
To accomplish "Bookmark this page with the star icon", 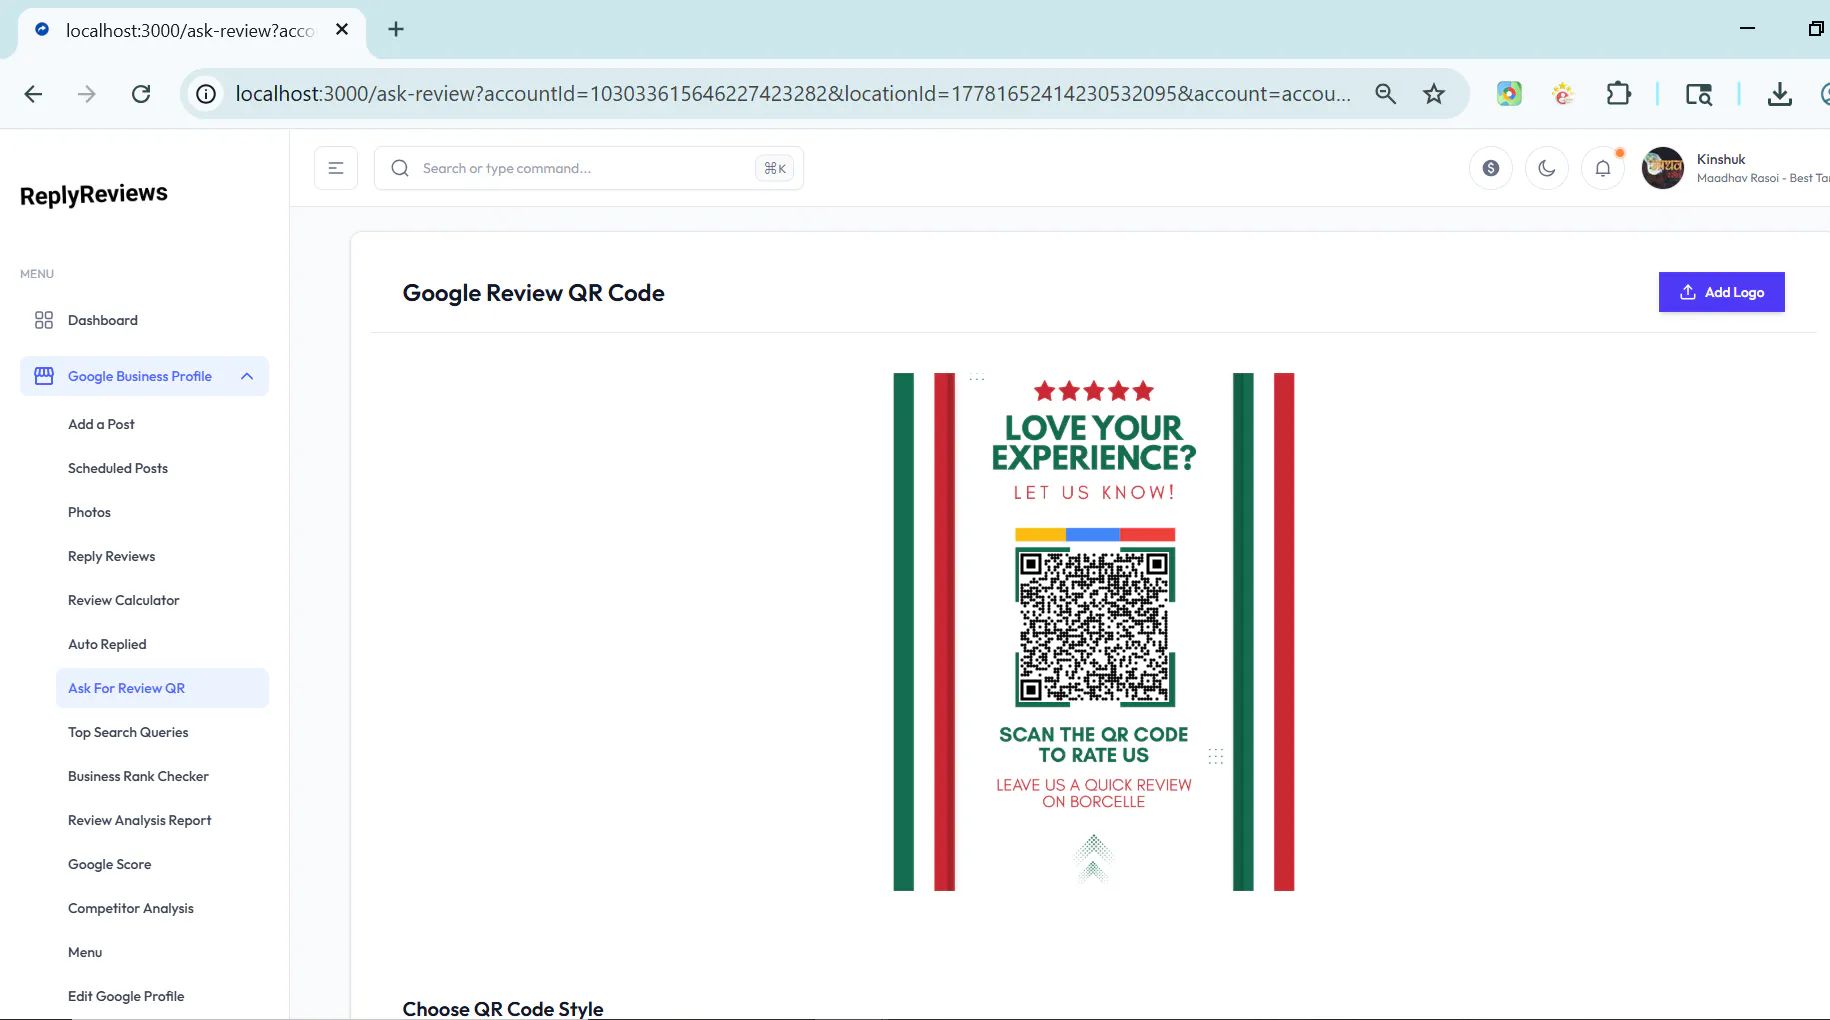I will [1434, 94].
